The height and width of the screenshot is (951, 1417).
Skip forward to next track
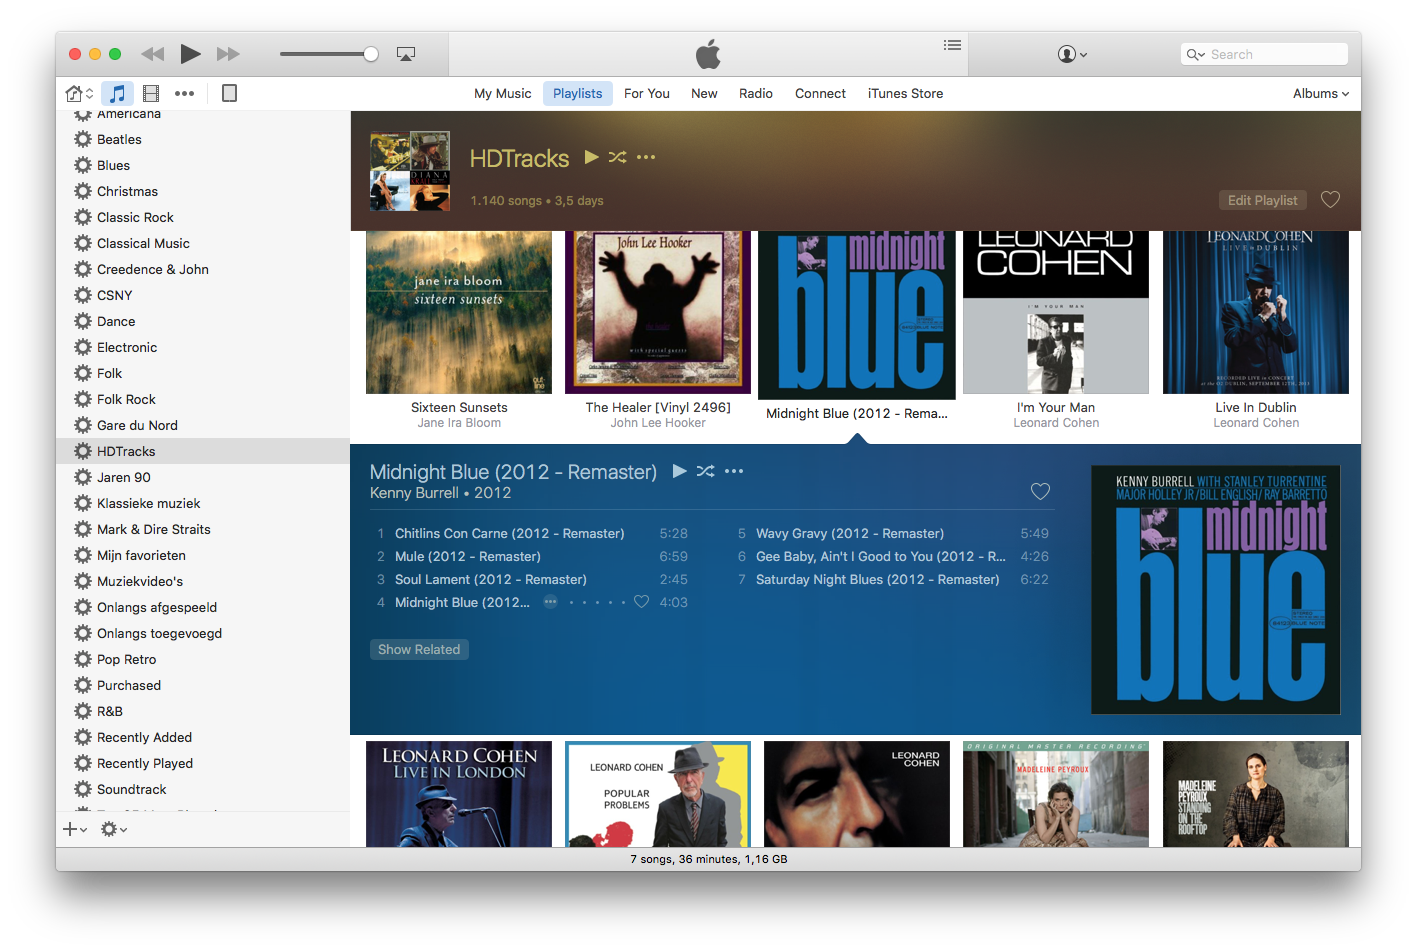pyautogui.click(x=228, y=54)
